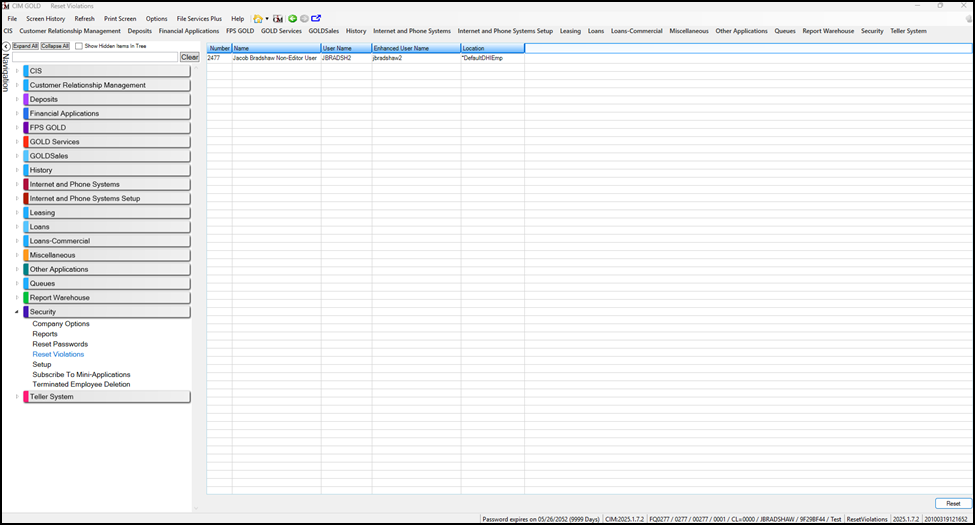Click the grey forward arrow icon
The height and width of the screenshot is (525, 975).
pyautogui.click(x=304, y=19)
